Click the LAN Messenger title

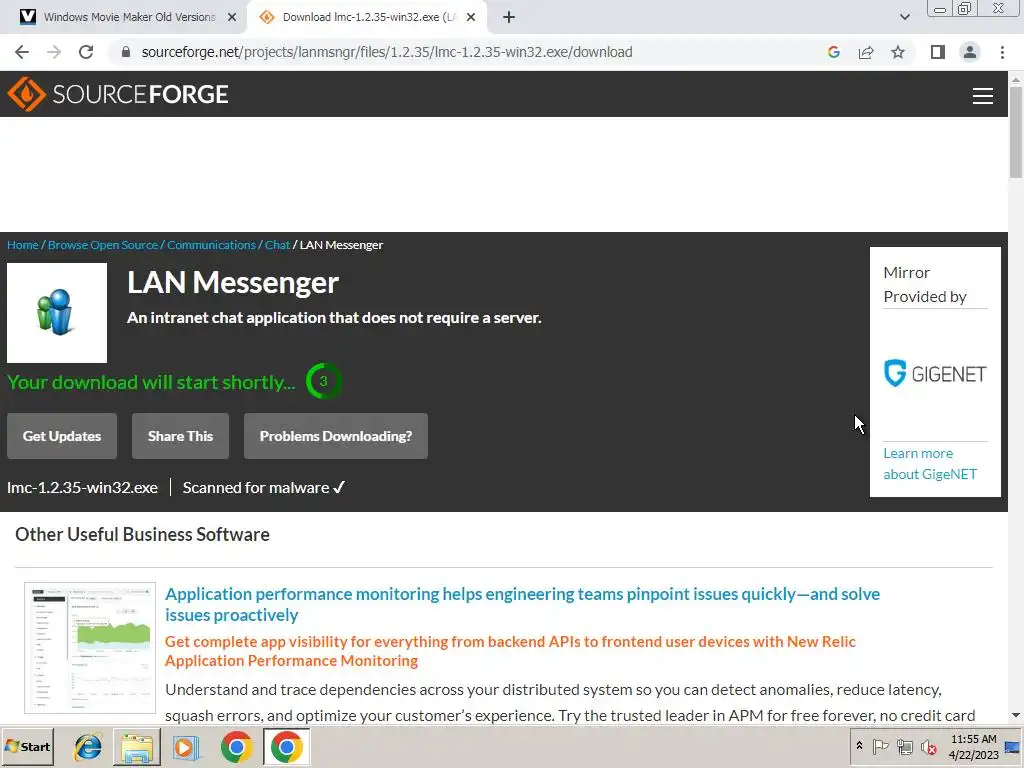[x=232, y=283]
